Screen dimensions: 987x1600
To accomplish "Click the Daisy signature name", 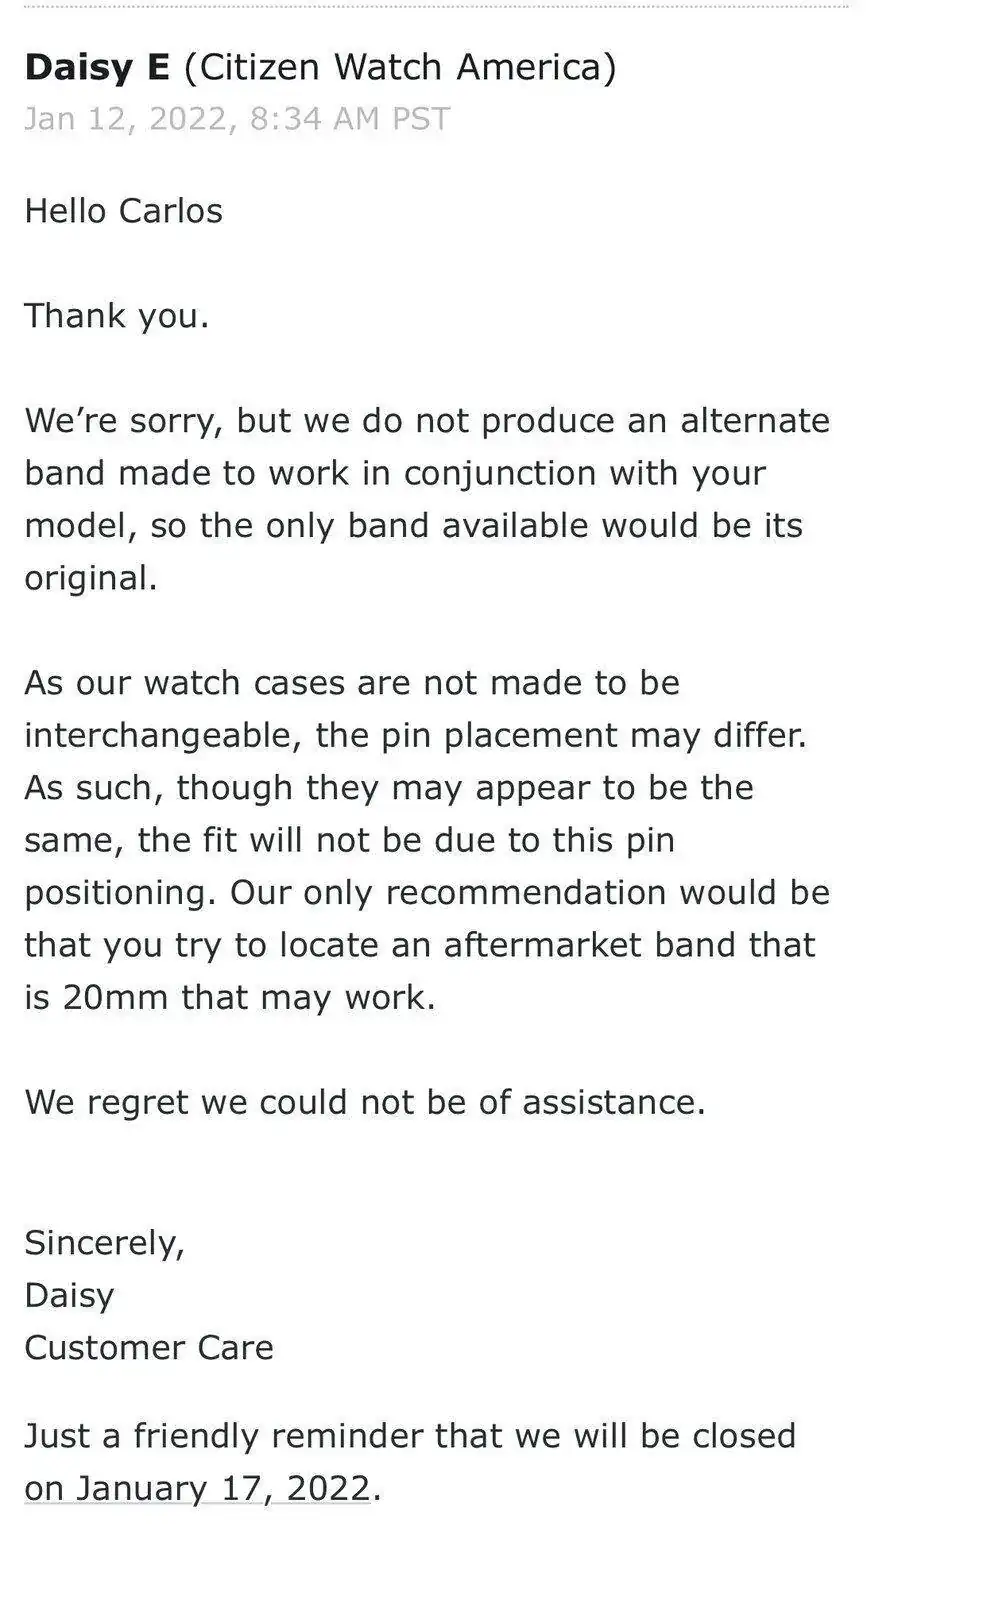I will point(69,1296).
